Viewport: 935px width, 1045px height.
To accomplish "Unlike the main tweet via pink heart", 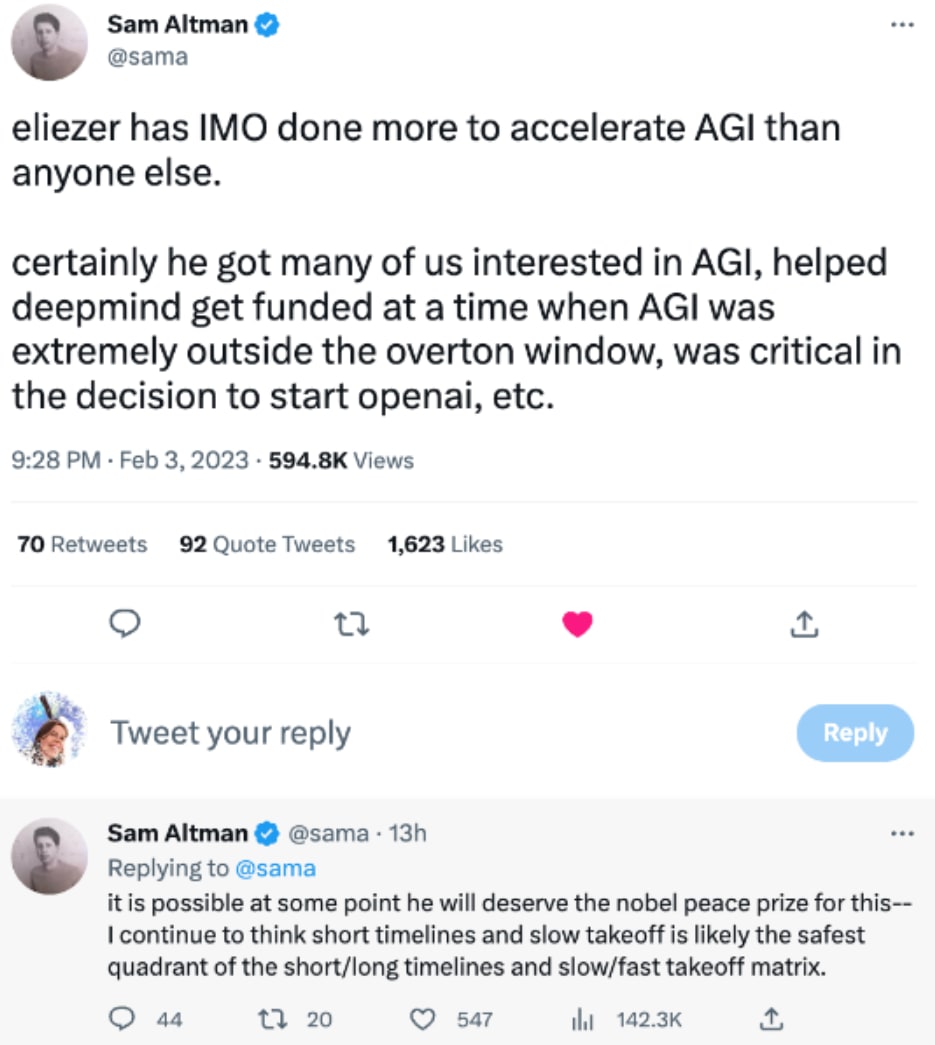I will click(578, 625).
